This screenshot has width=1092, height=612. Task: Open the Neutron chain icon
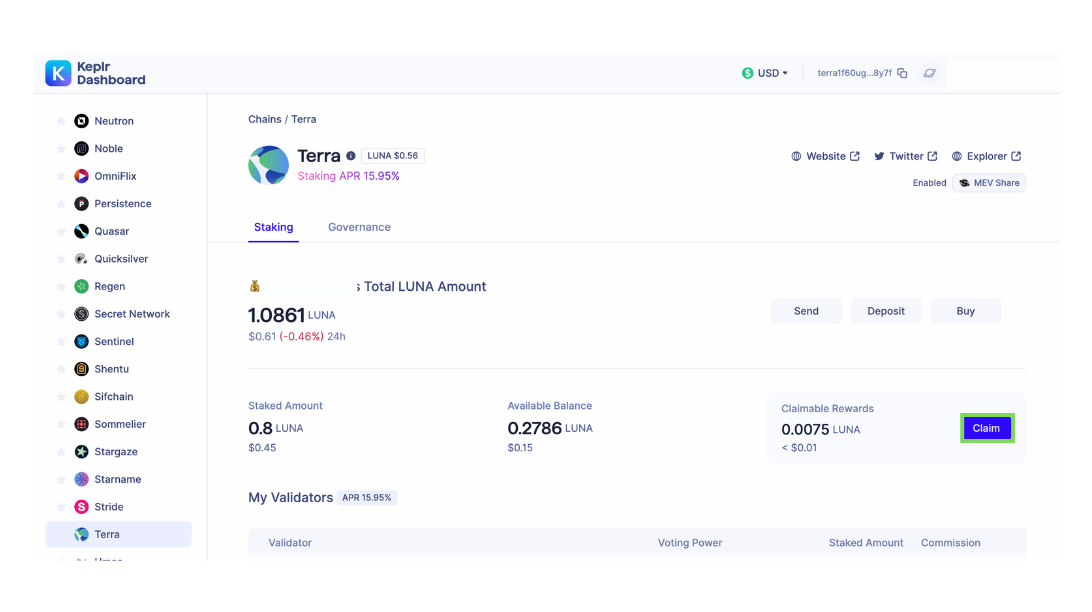pos(81,121)
